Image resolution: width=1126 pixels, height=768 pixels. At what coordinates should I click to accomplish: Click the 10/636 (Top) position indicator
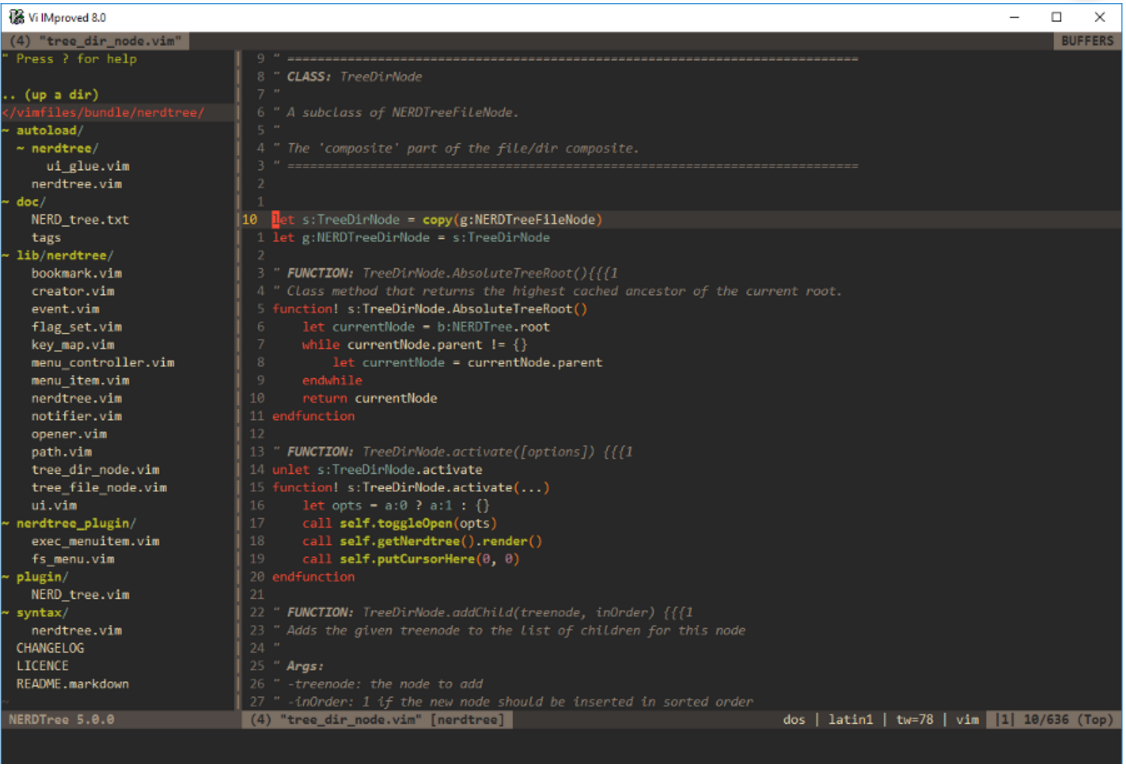pyautogui.click(x=1068, y=720)
